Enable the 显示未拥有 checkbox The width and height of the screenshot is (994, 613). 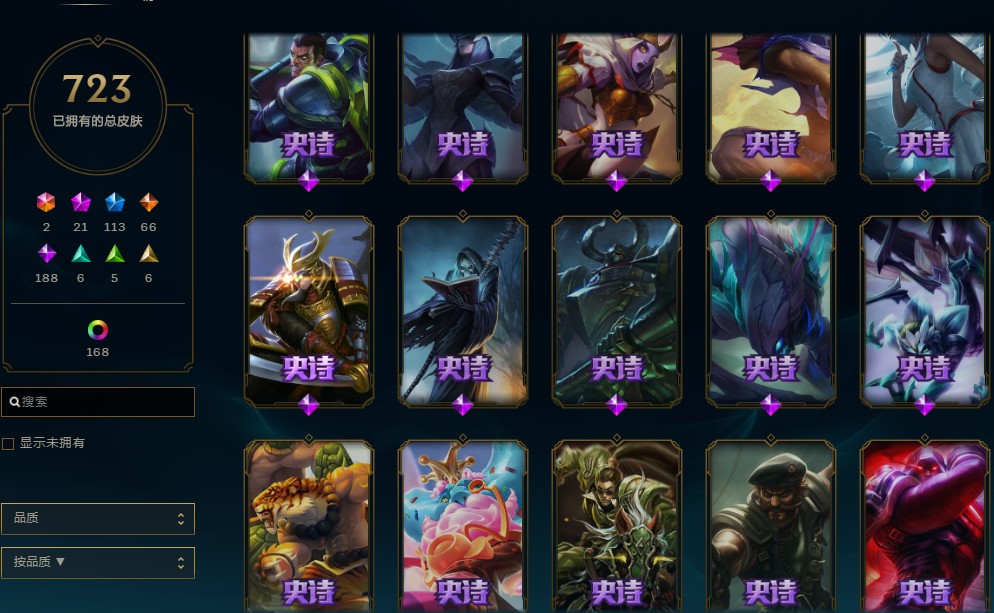tap(8, 444)
